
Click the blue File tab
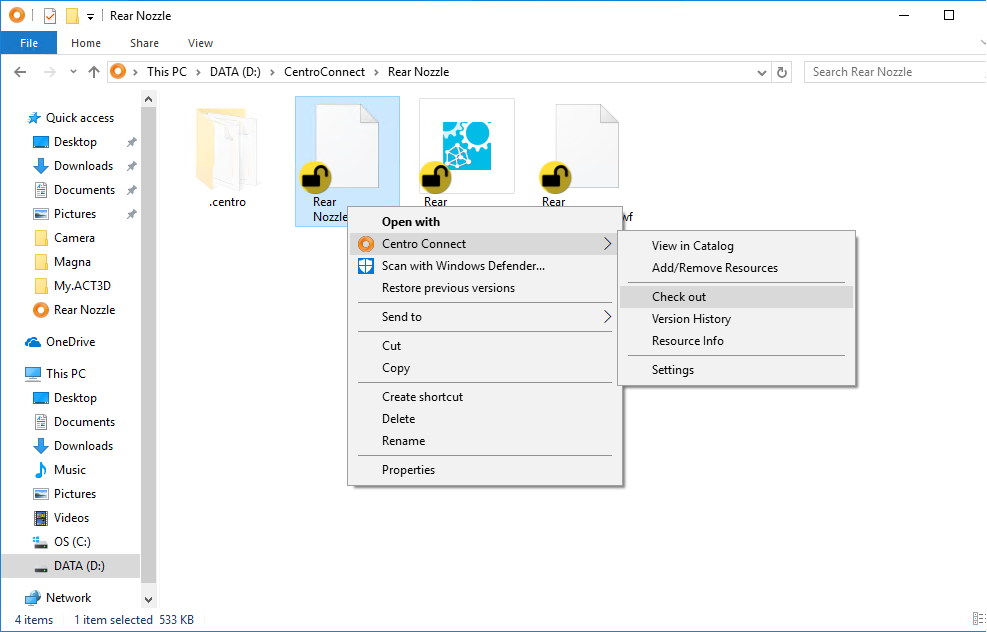point(29,43)
